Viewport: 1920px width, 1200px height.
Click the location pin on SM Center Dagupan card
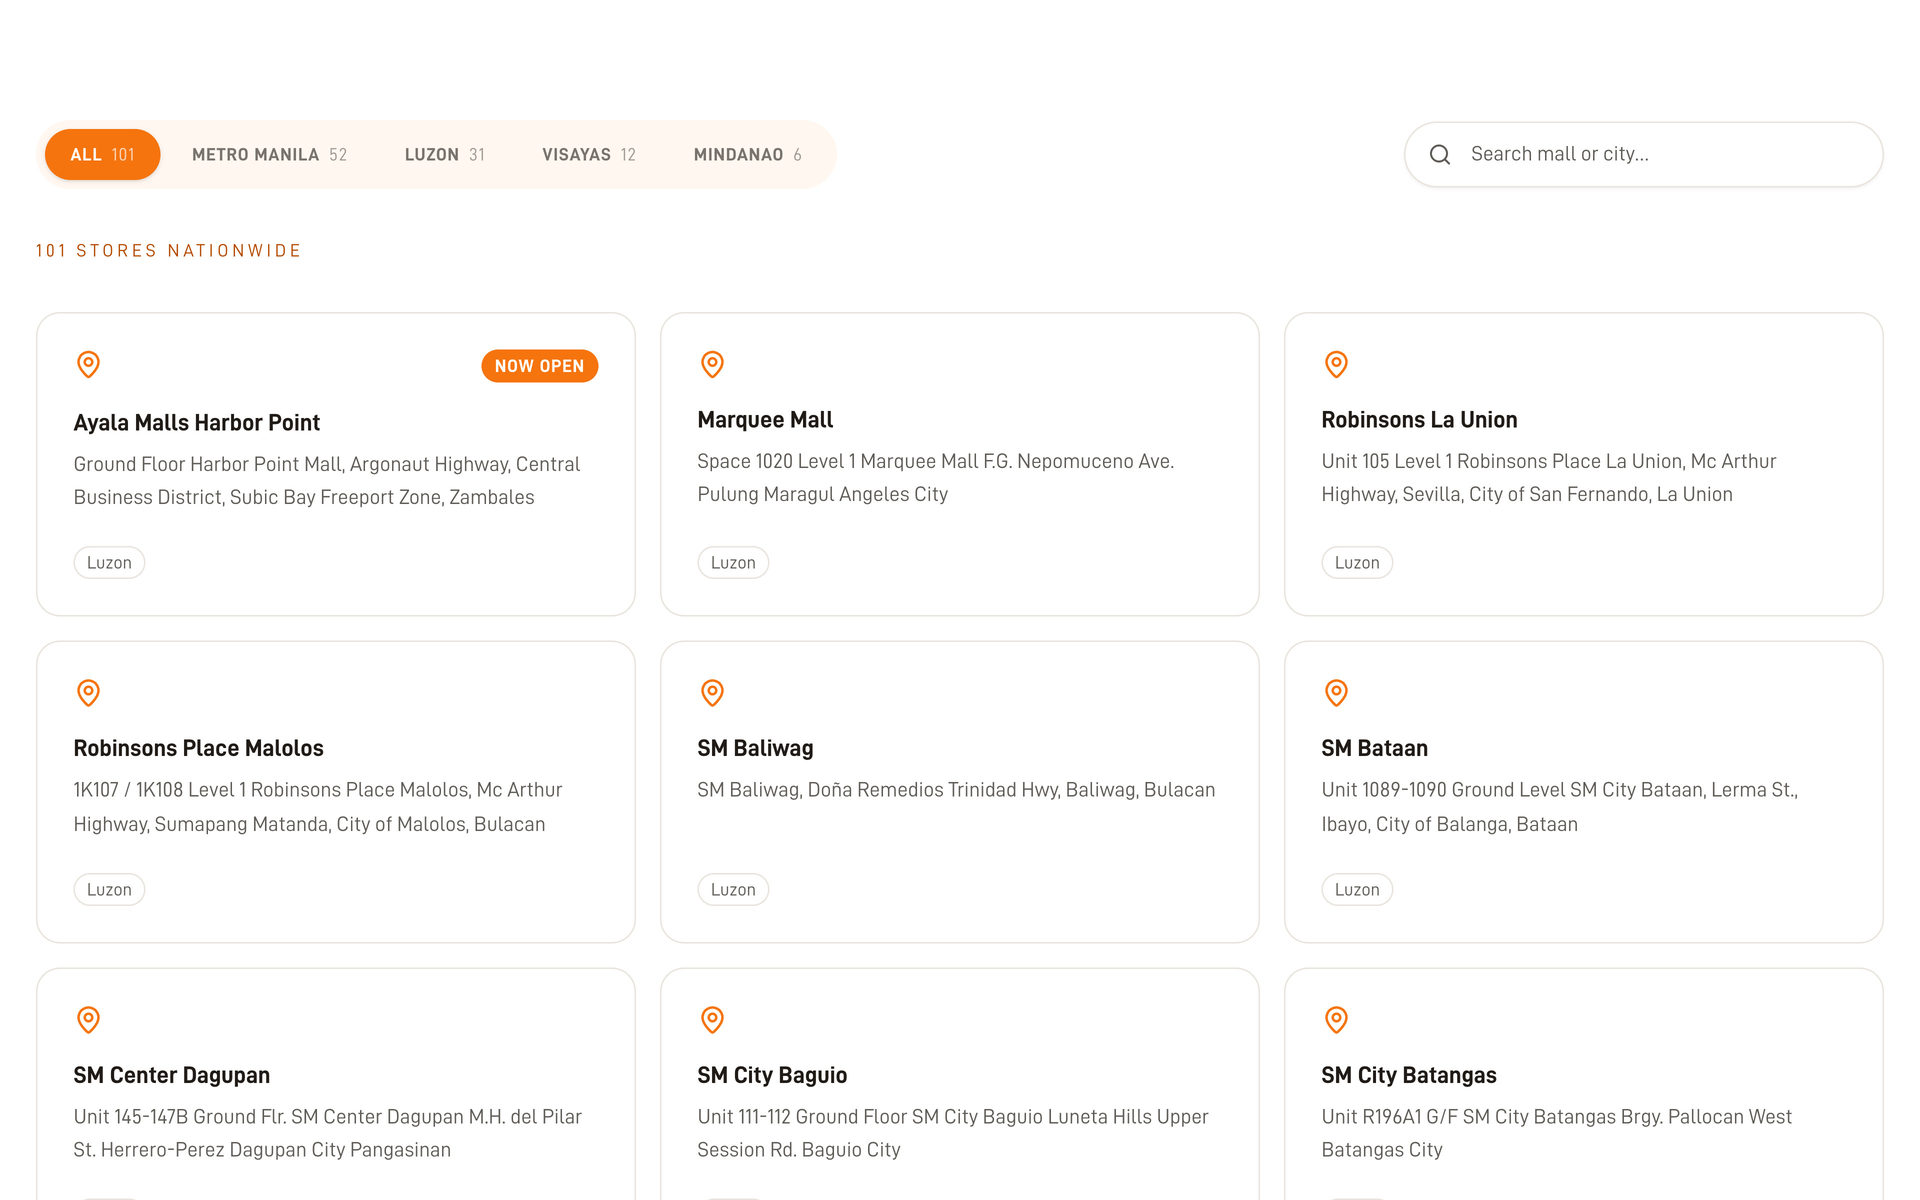pyautogui.click(x=88, y=1019)
